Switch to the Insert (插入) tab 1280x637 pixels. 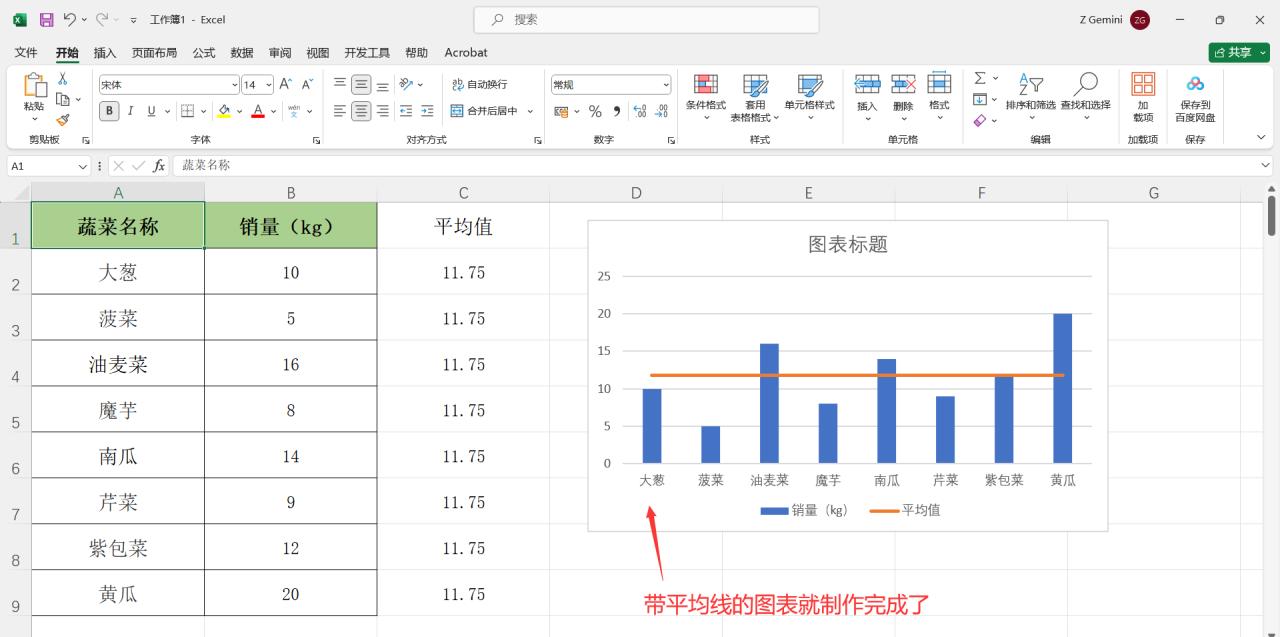105,52
